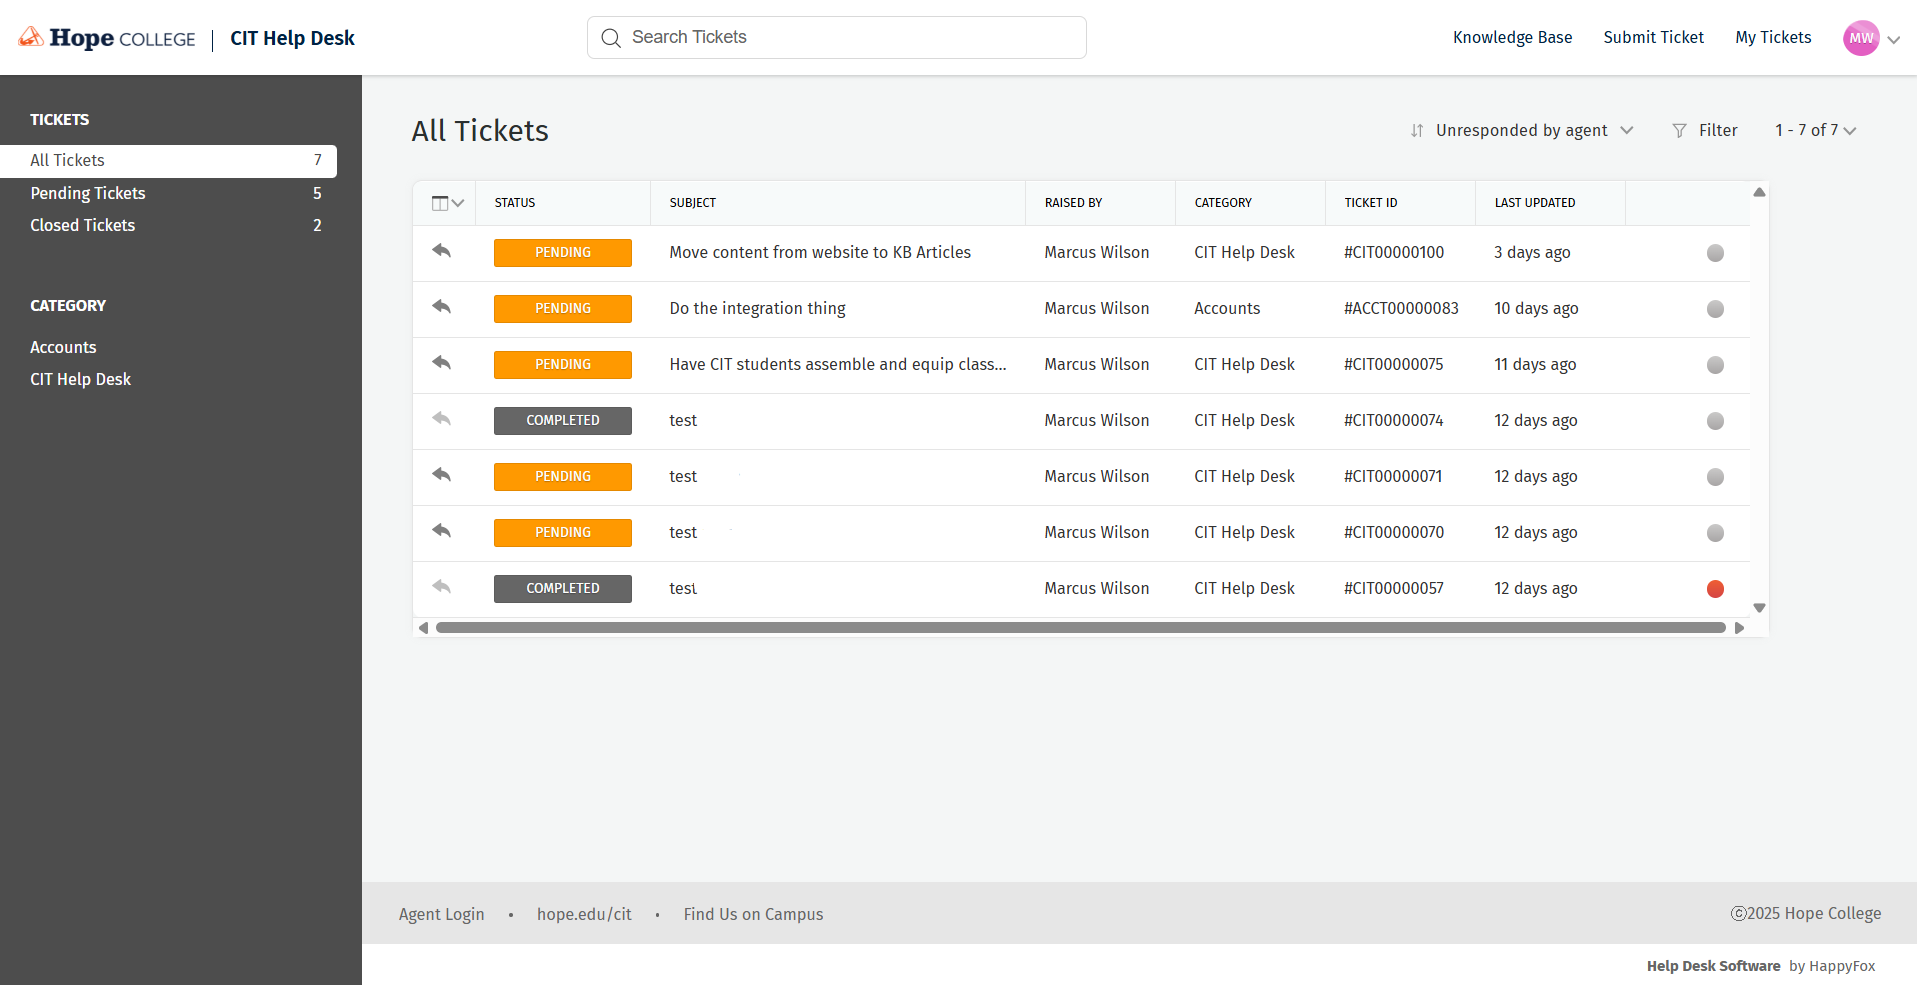
Task: Open the MW user avatar
Action: [x=1861, y=38]
